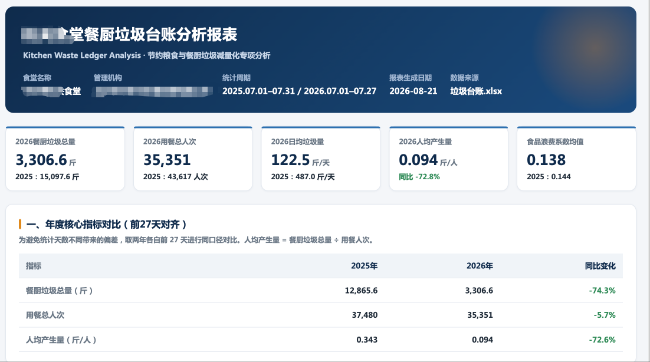
Task: Open the 2026日均垃圾量 card showing 122.5
Action: tap(321, 159)
